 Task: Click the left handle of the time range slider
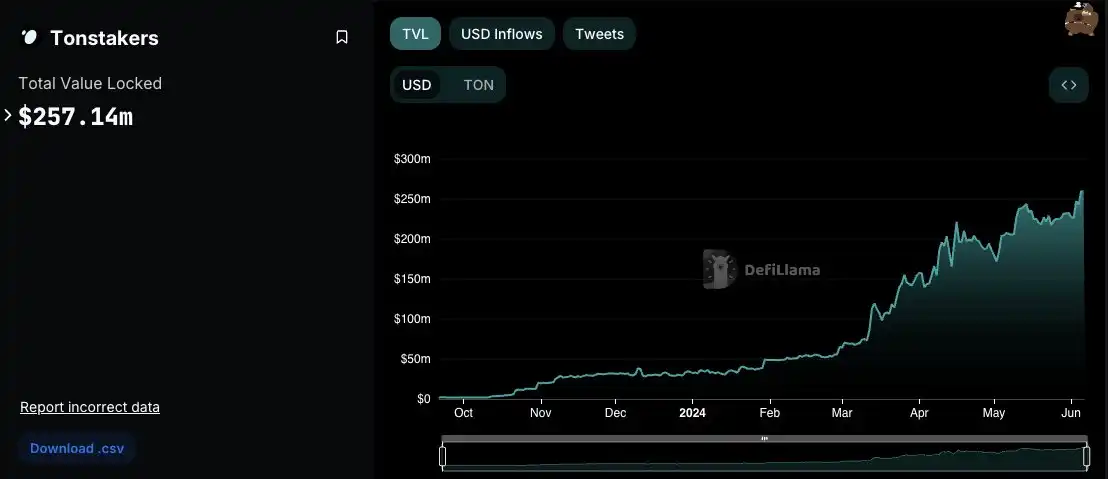pos(442,456)
